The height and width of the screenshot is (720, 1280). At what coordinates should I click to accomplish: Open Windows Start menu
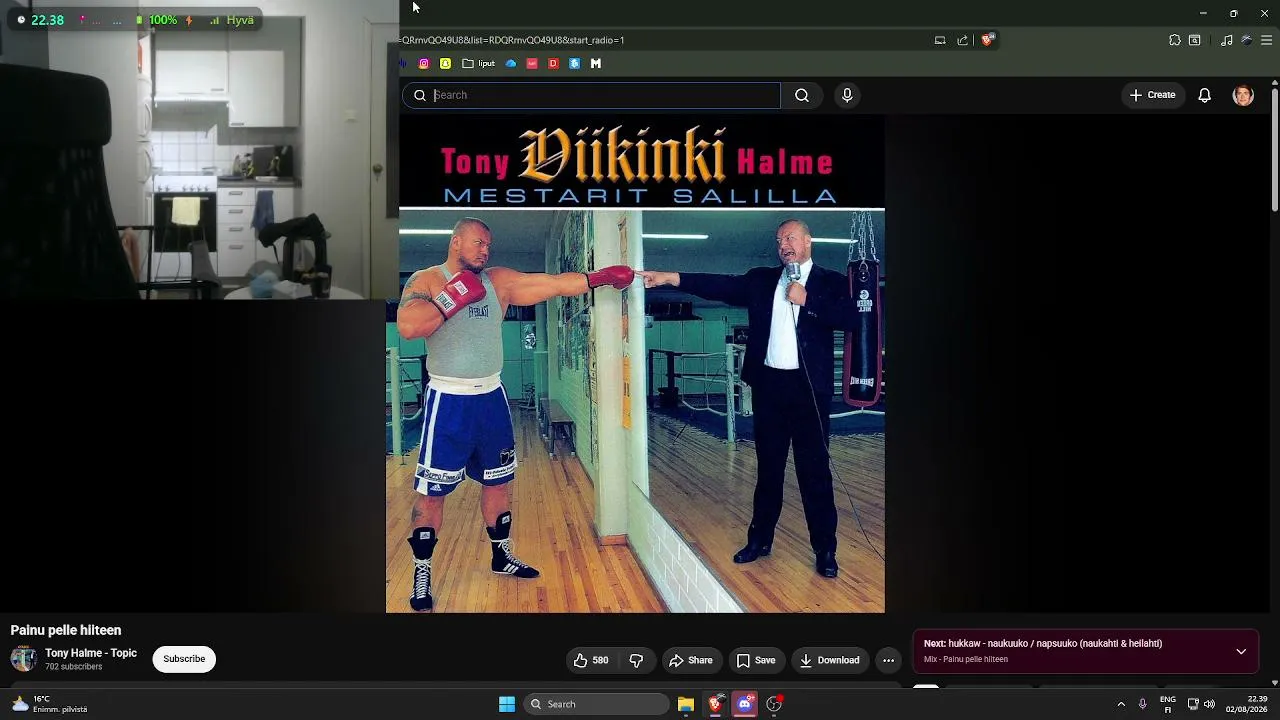click(x=507, y=704)
